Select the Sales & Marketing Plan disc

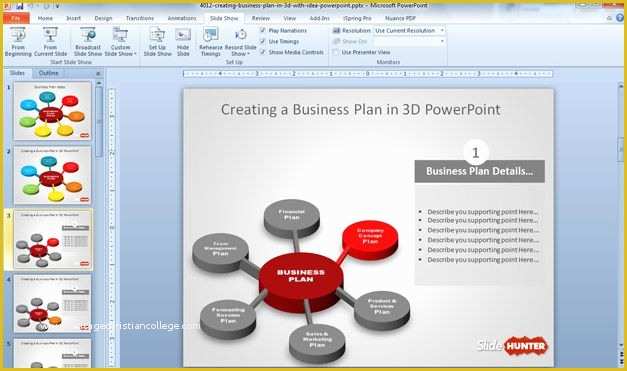tap(317, 343)
